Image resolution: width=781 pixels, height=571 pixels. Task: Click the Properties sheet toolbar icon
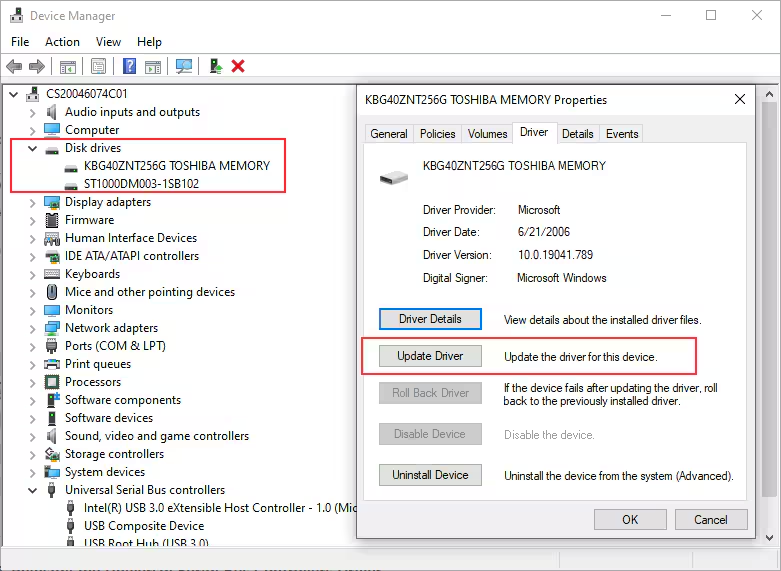(99, 66)
